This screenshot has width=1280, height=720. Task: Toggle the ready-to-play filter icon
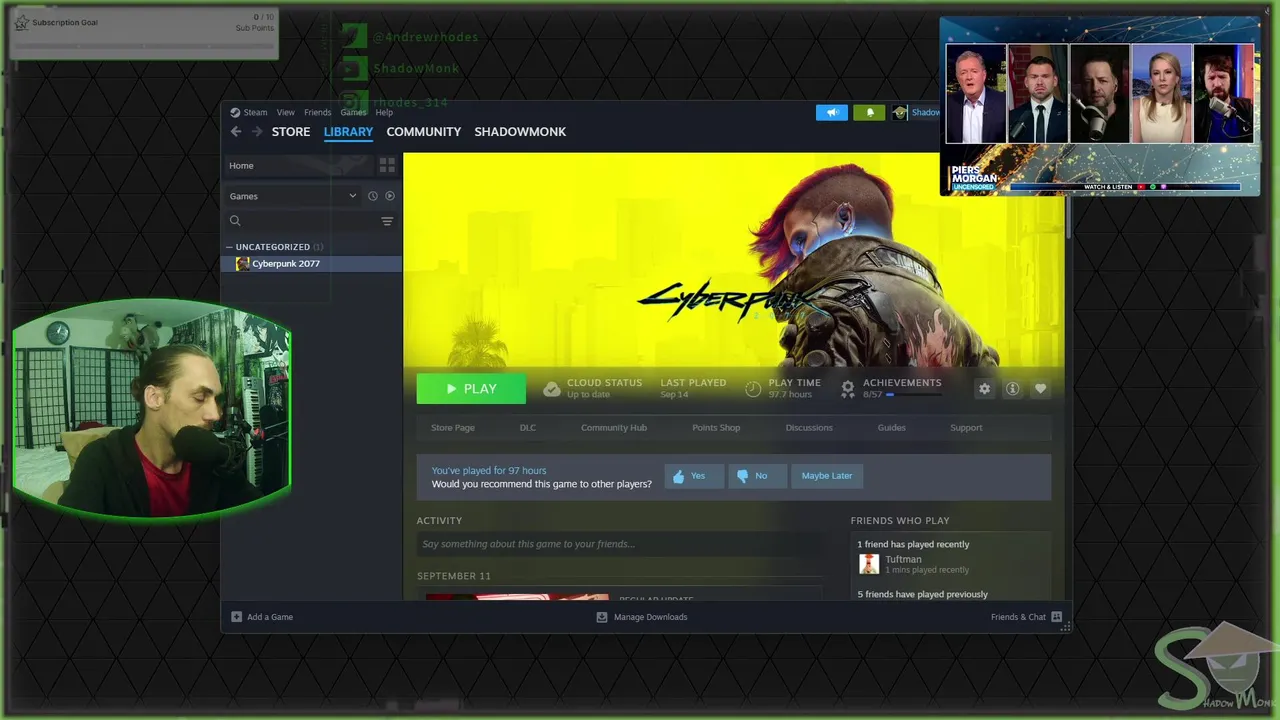click(390, 196)
